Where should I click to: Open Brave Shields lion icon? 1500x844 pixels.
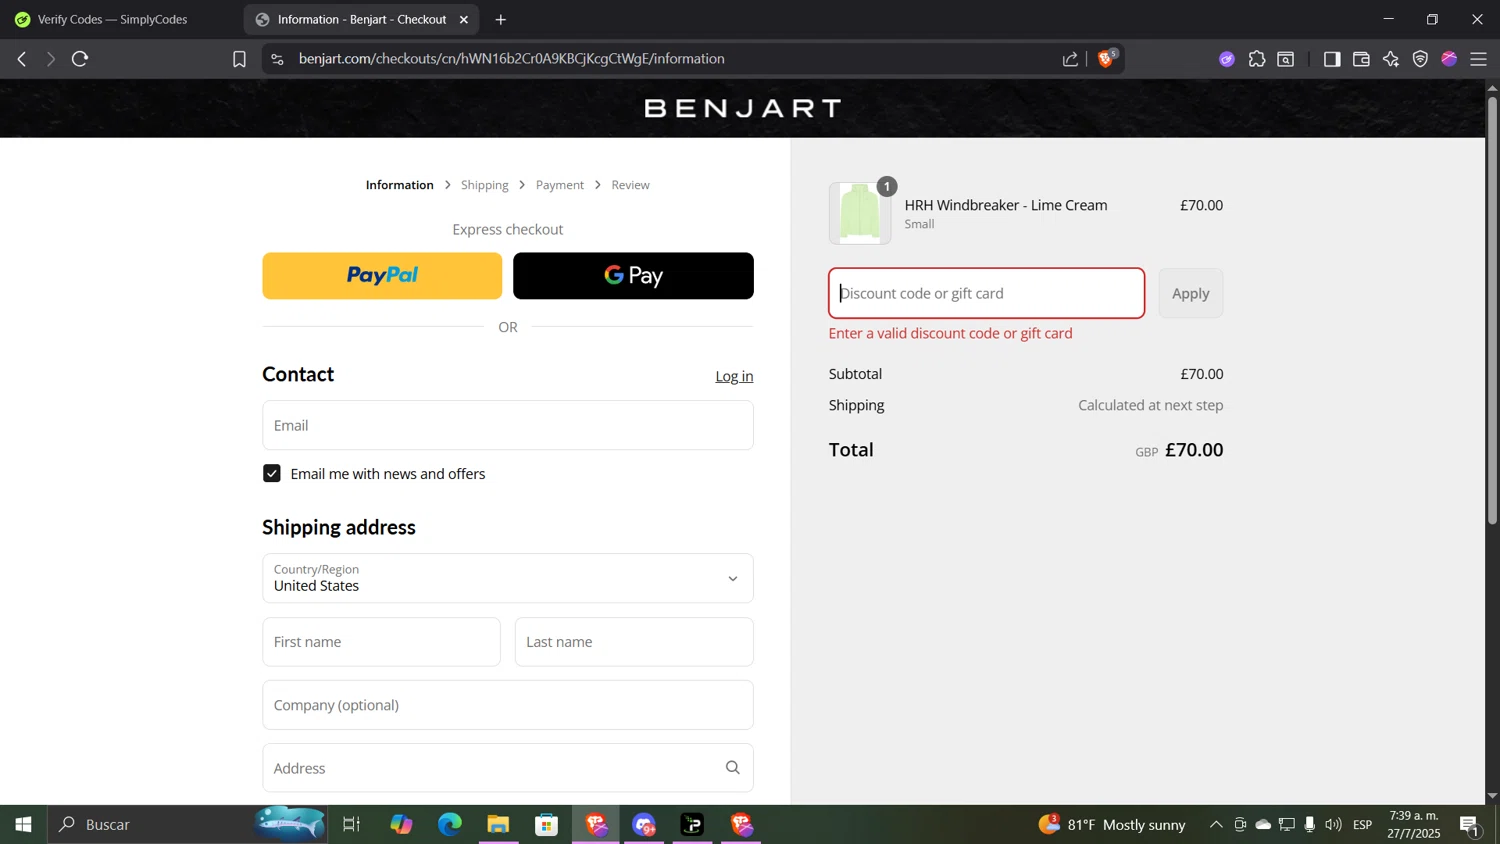click(1106, 59)
